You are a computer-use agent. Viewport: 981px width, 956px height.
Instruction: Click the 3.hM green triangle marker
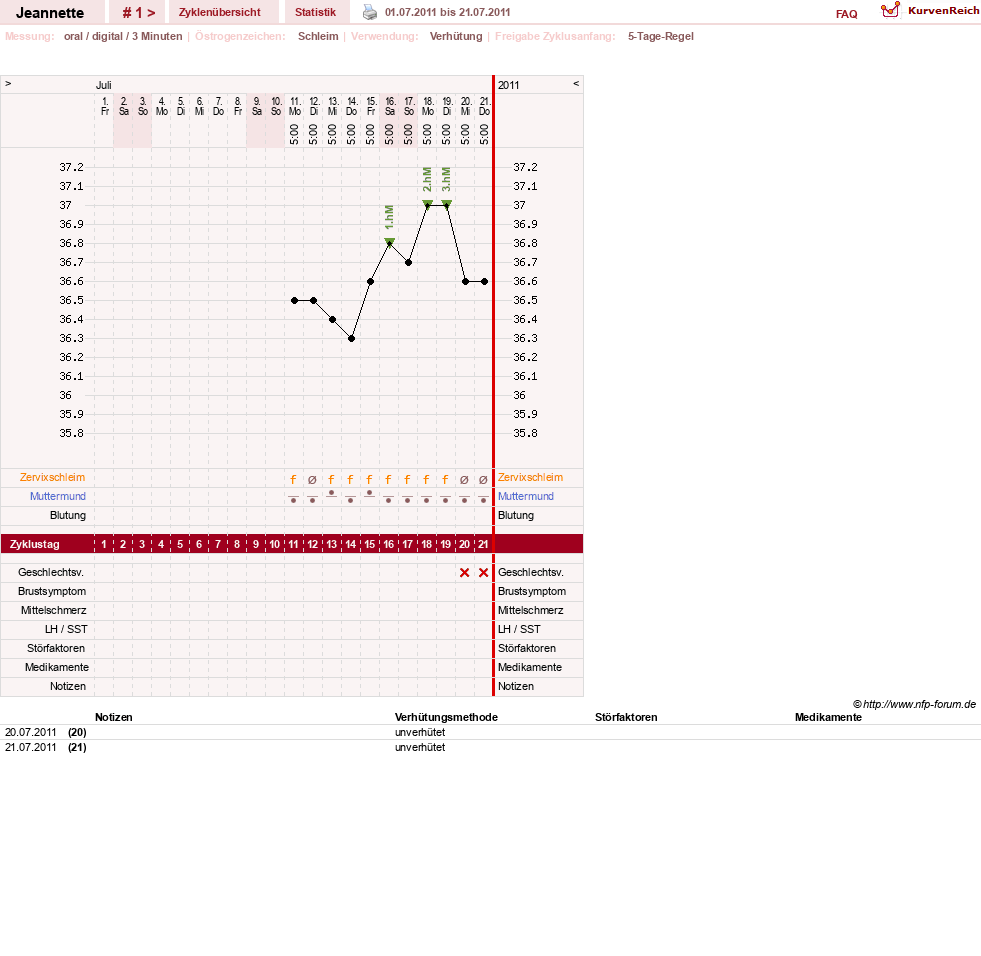pos(446,203)
